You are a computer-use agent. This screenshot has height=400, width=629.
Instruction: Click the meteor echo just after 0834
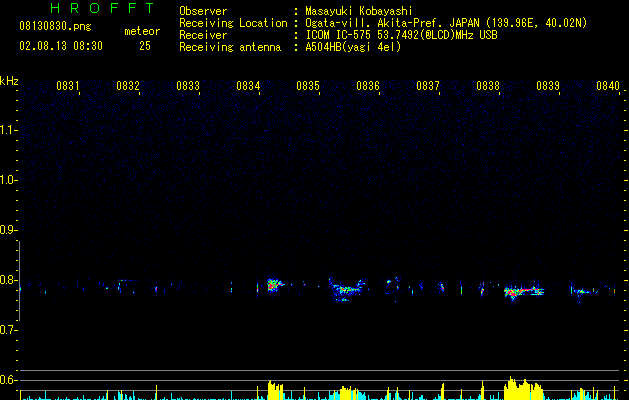pyautogui.click(x=275, y=285)
